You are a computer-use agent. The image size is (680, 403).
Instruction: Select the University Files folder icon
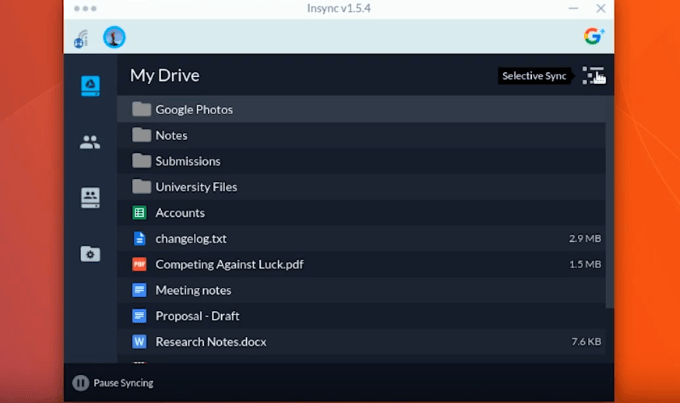click(141, 187)
